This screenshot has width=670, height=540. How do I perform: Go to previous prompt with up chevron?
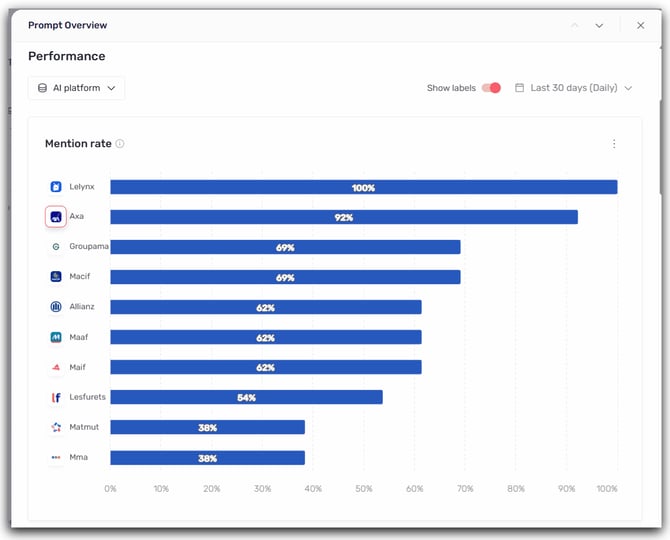(x=575, y=25)
